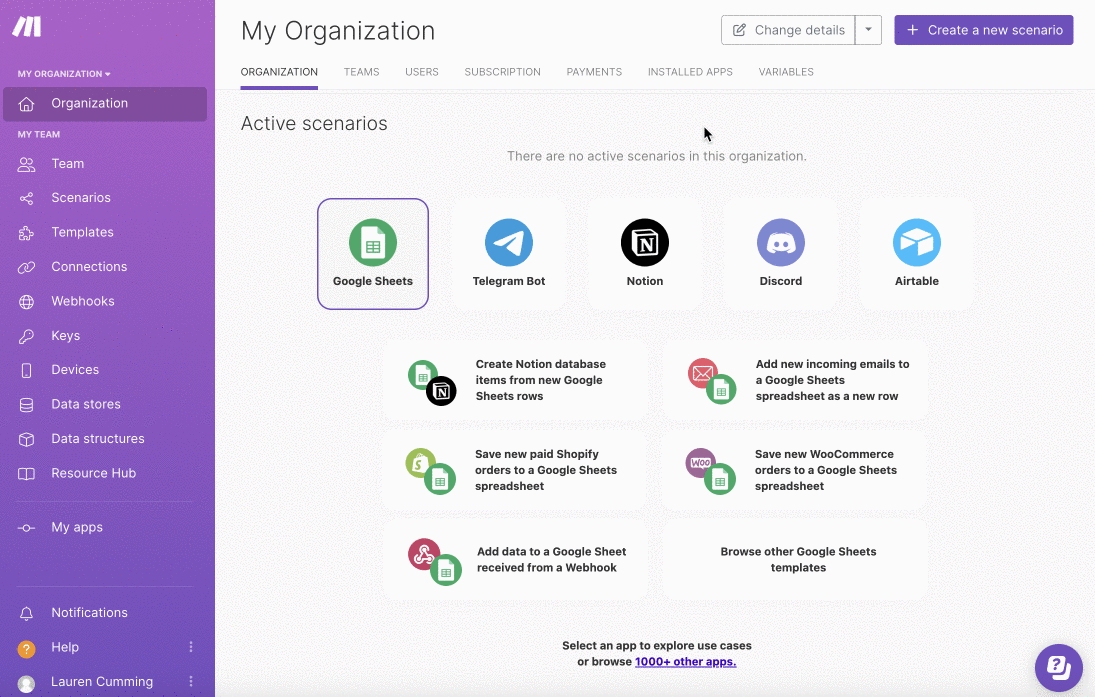Screen dimensions: 1095x697
Task: Open Save new WooCommerce orders template
Action: click(x=795, y=470)
